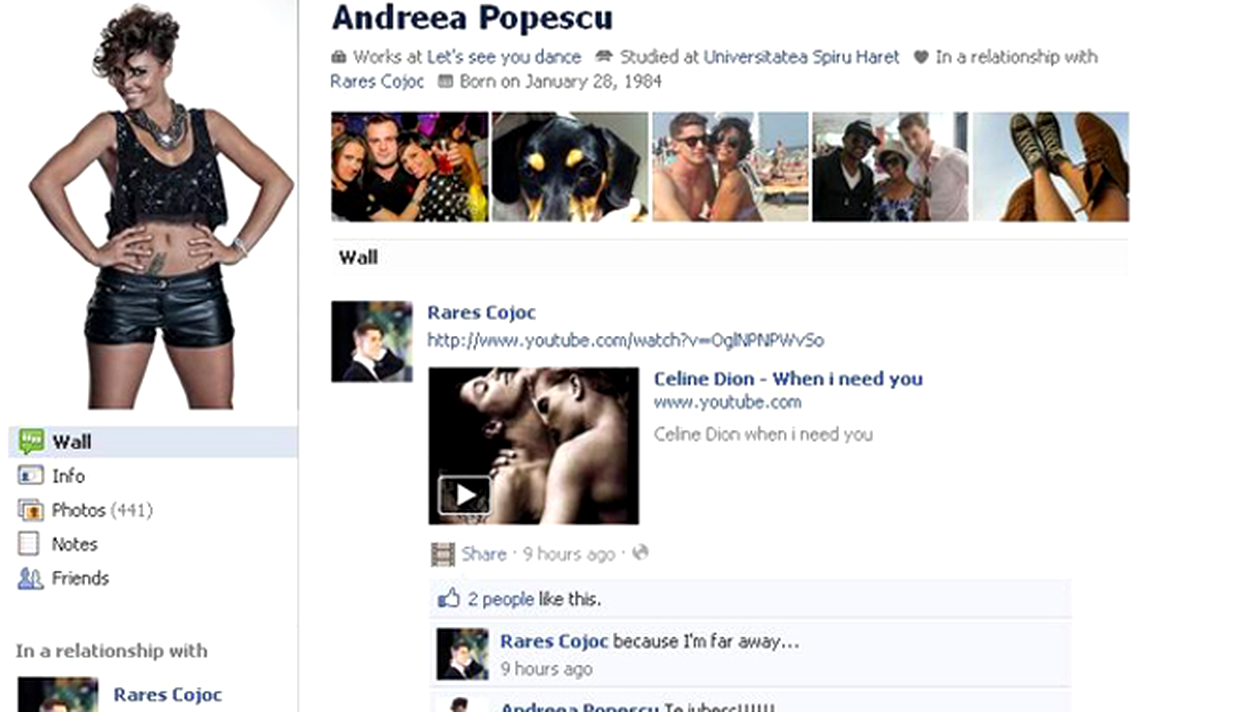Click Share under the video post
This screenshot has height=712, width=1260.
tap(484, 554)
